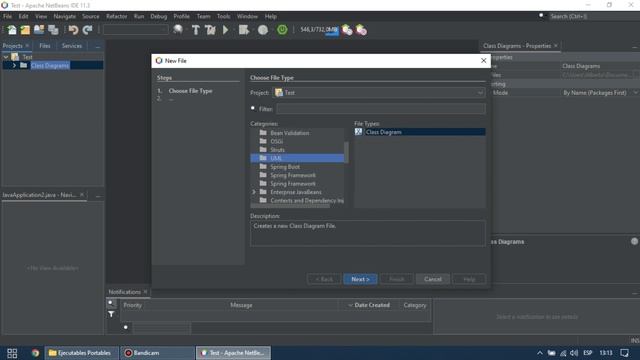Click the memory usage bar in toolbar
Screen dimensions: 640x360
pyautogui.click(x=319, y=30)
